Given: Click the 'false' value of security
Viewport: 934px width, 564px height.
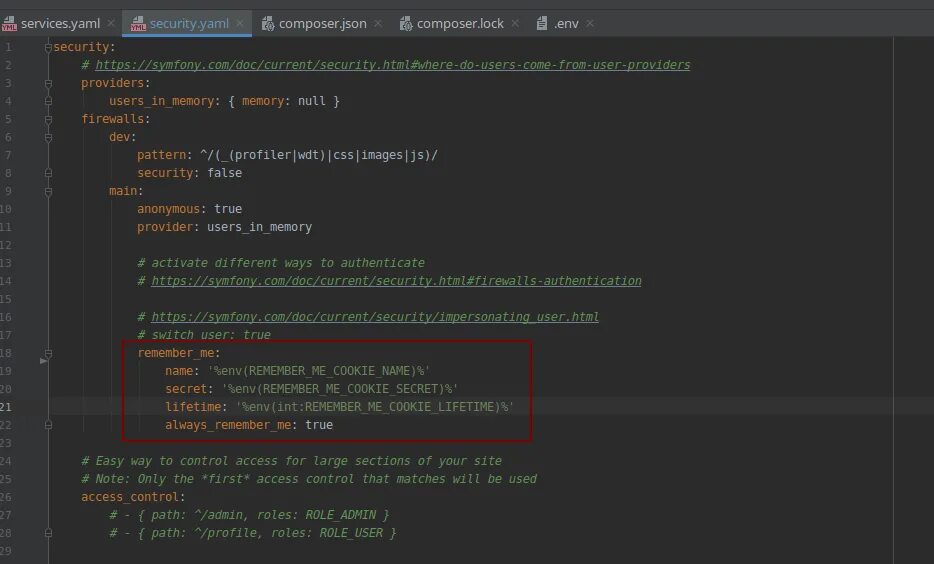Looking at the screenshot, I should [x=225, y=173].
